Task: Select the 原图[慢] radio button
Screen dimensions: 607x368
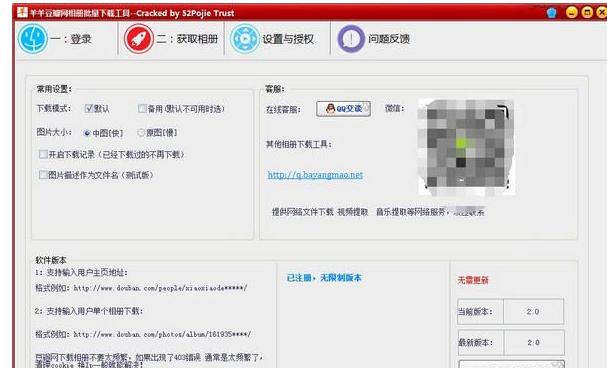Action: coord(141,133)
